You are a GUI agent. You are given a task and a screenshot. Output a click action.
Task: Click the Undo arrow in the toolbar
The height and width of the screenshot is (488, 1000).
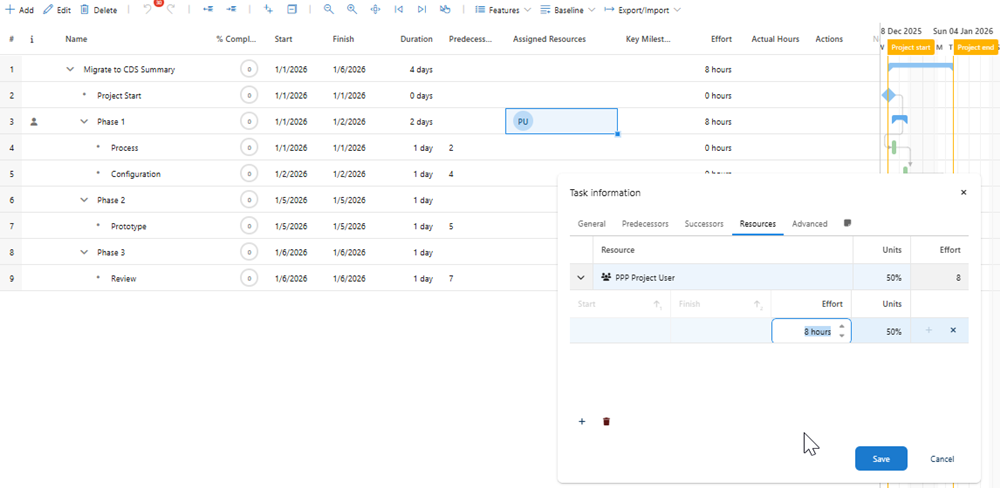(x=148, y=9)
